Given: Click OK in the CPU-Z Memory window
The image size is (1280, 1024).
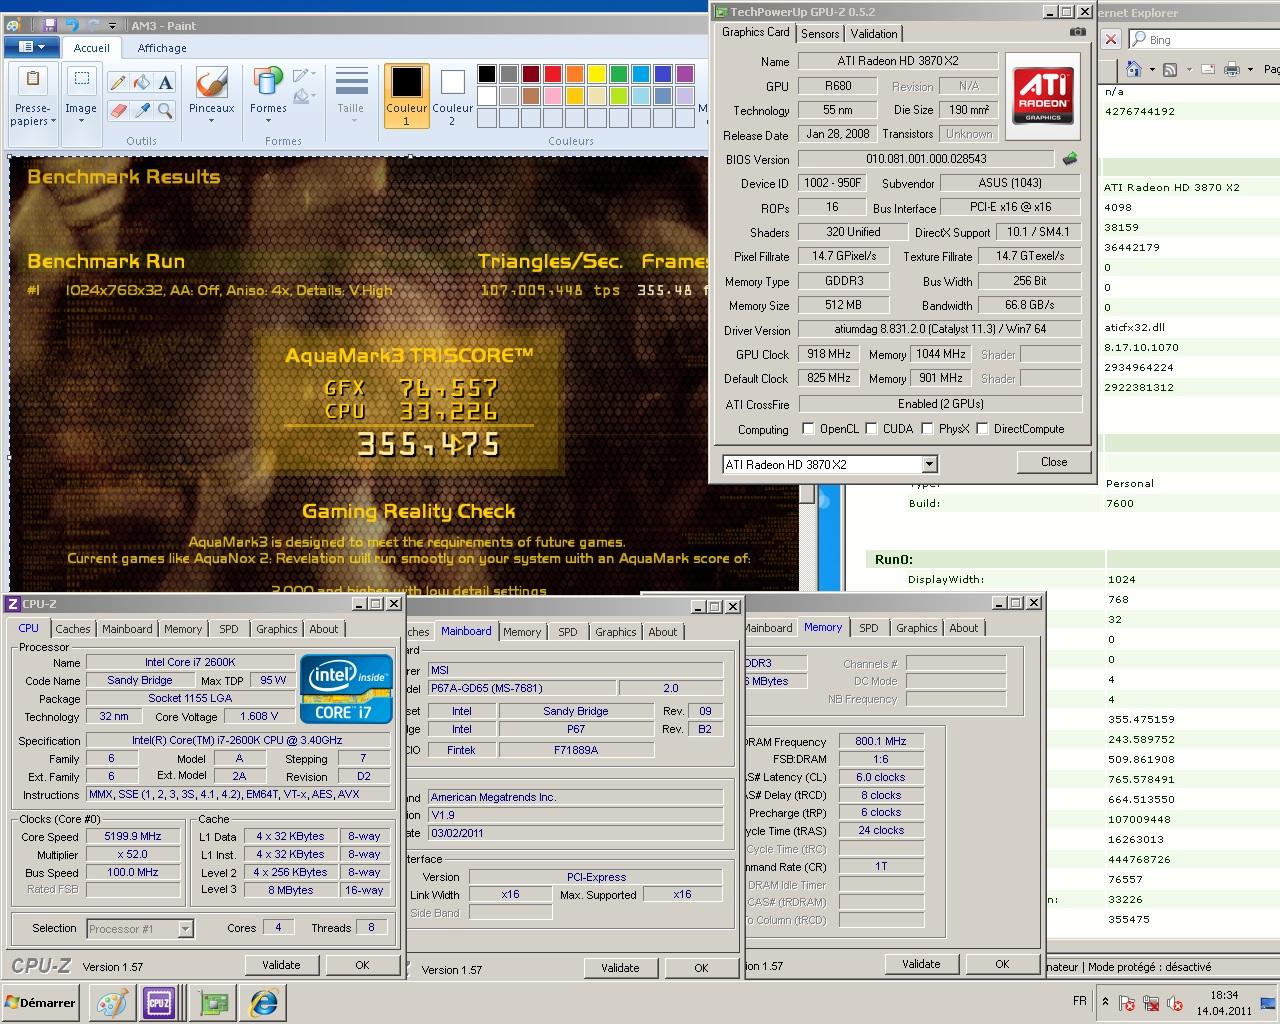Looking at the screenshot, I should point(1002,964).
